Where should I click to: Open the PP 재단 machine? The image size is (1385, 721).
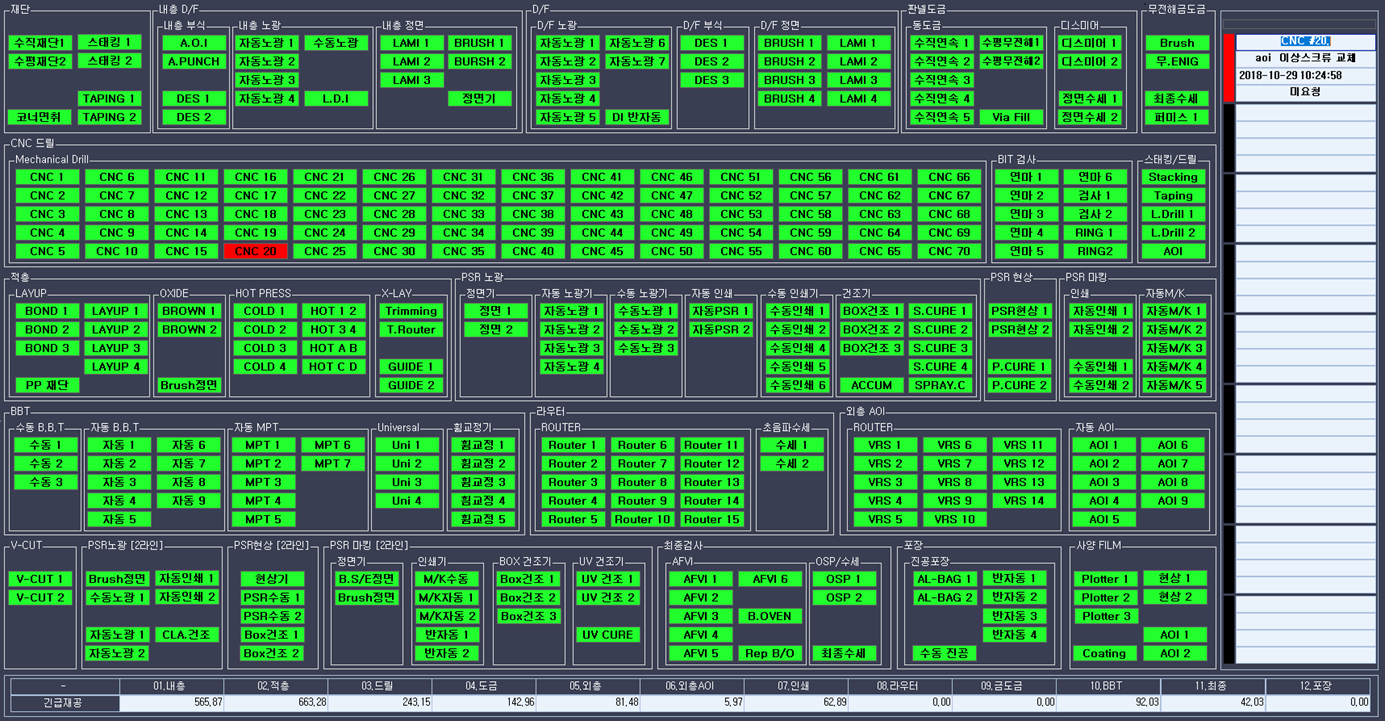(x=47, y=385)
